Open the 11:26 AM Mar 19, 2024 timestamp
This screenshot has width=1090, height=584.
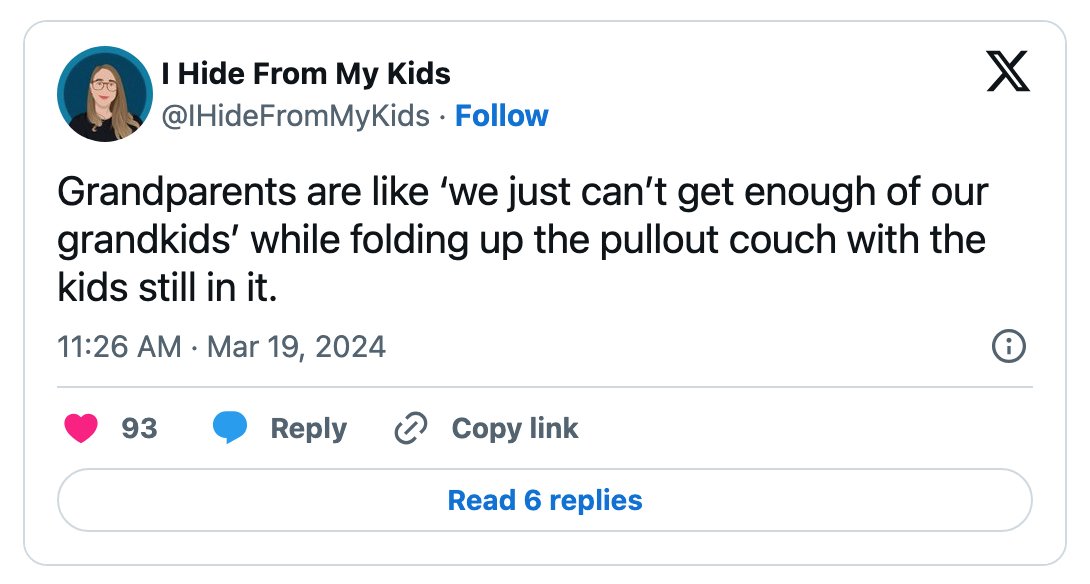[x=221, y=347]
